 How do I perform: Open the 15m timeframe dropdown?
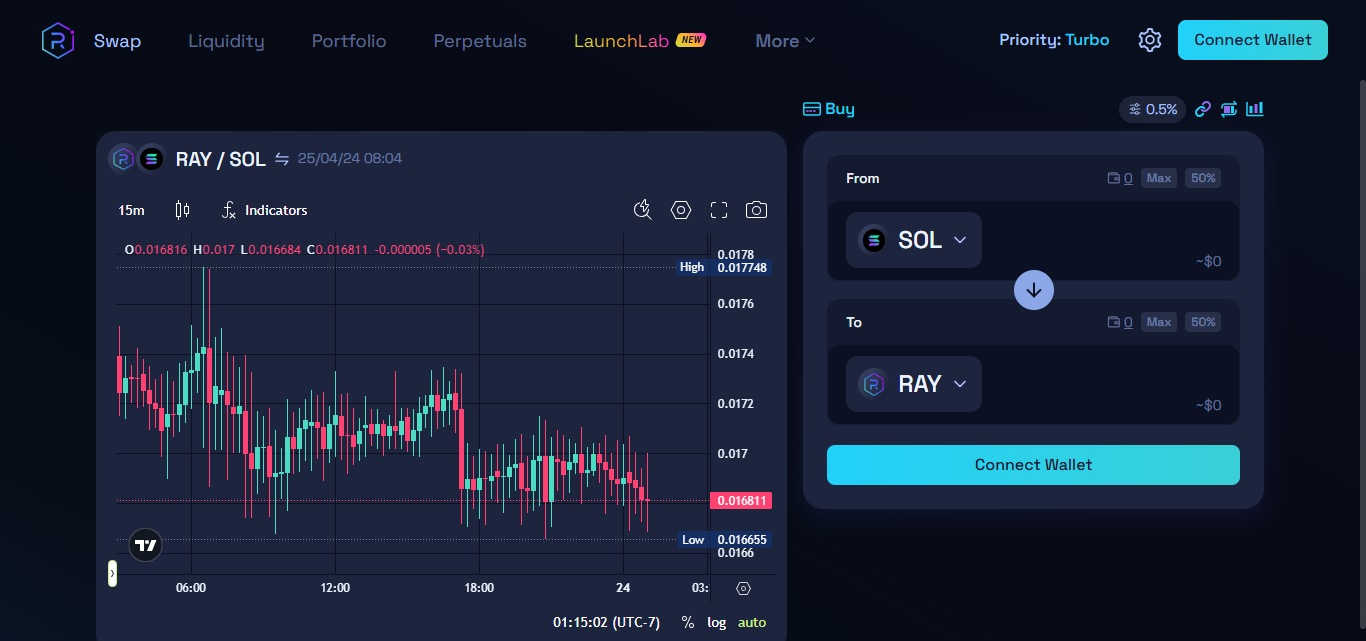coord(131,210)
